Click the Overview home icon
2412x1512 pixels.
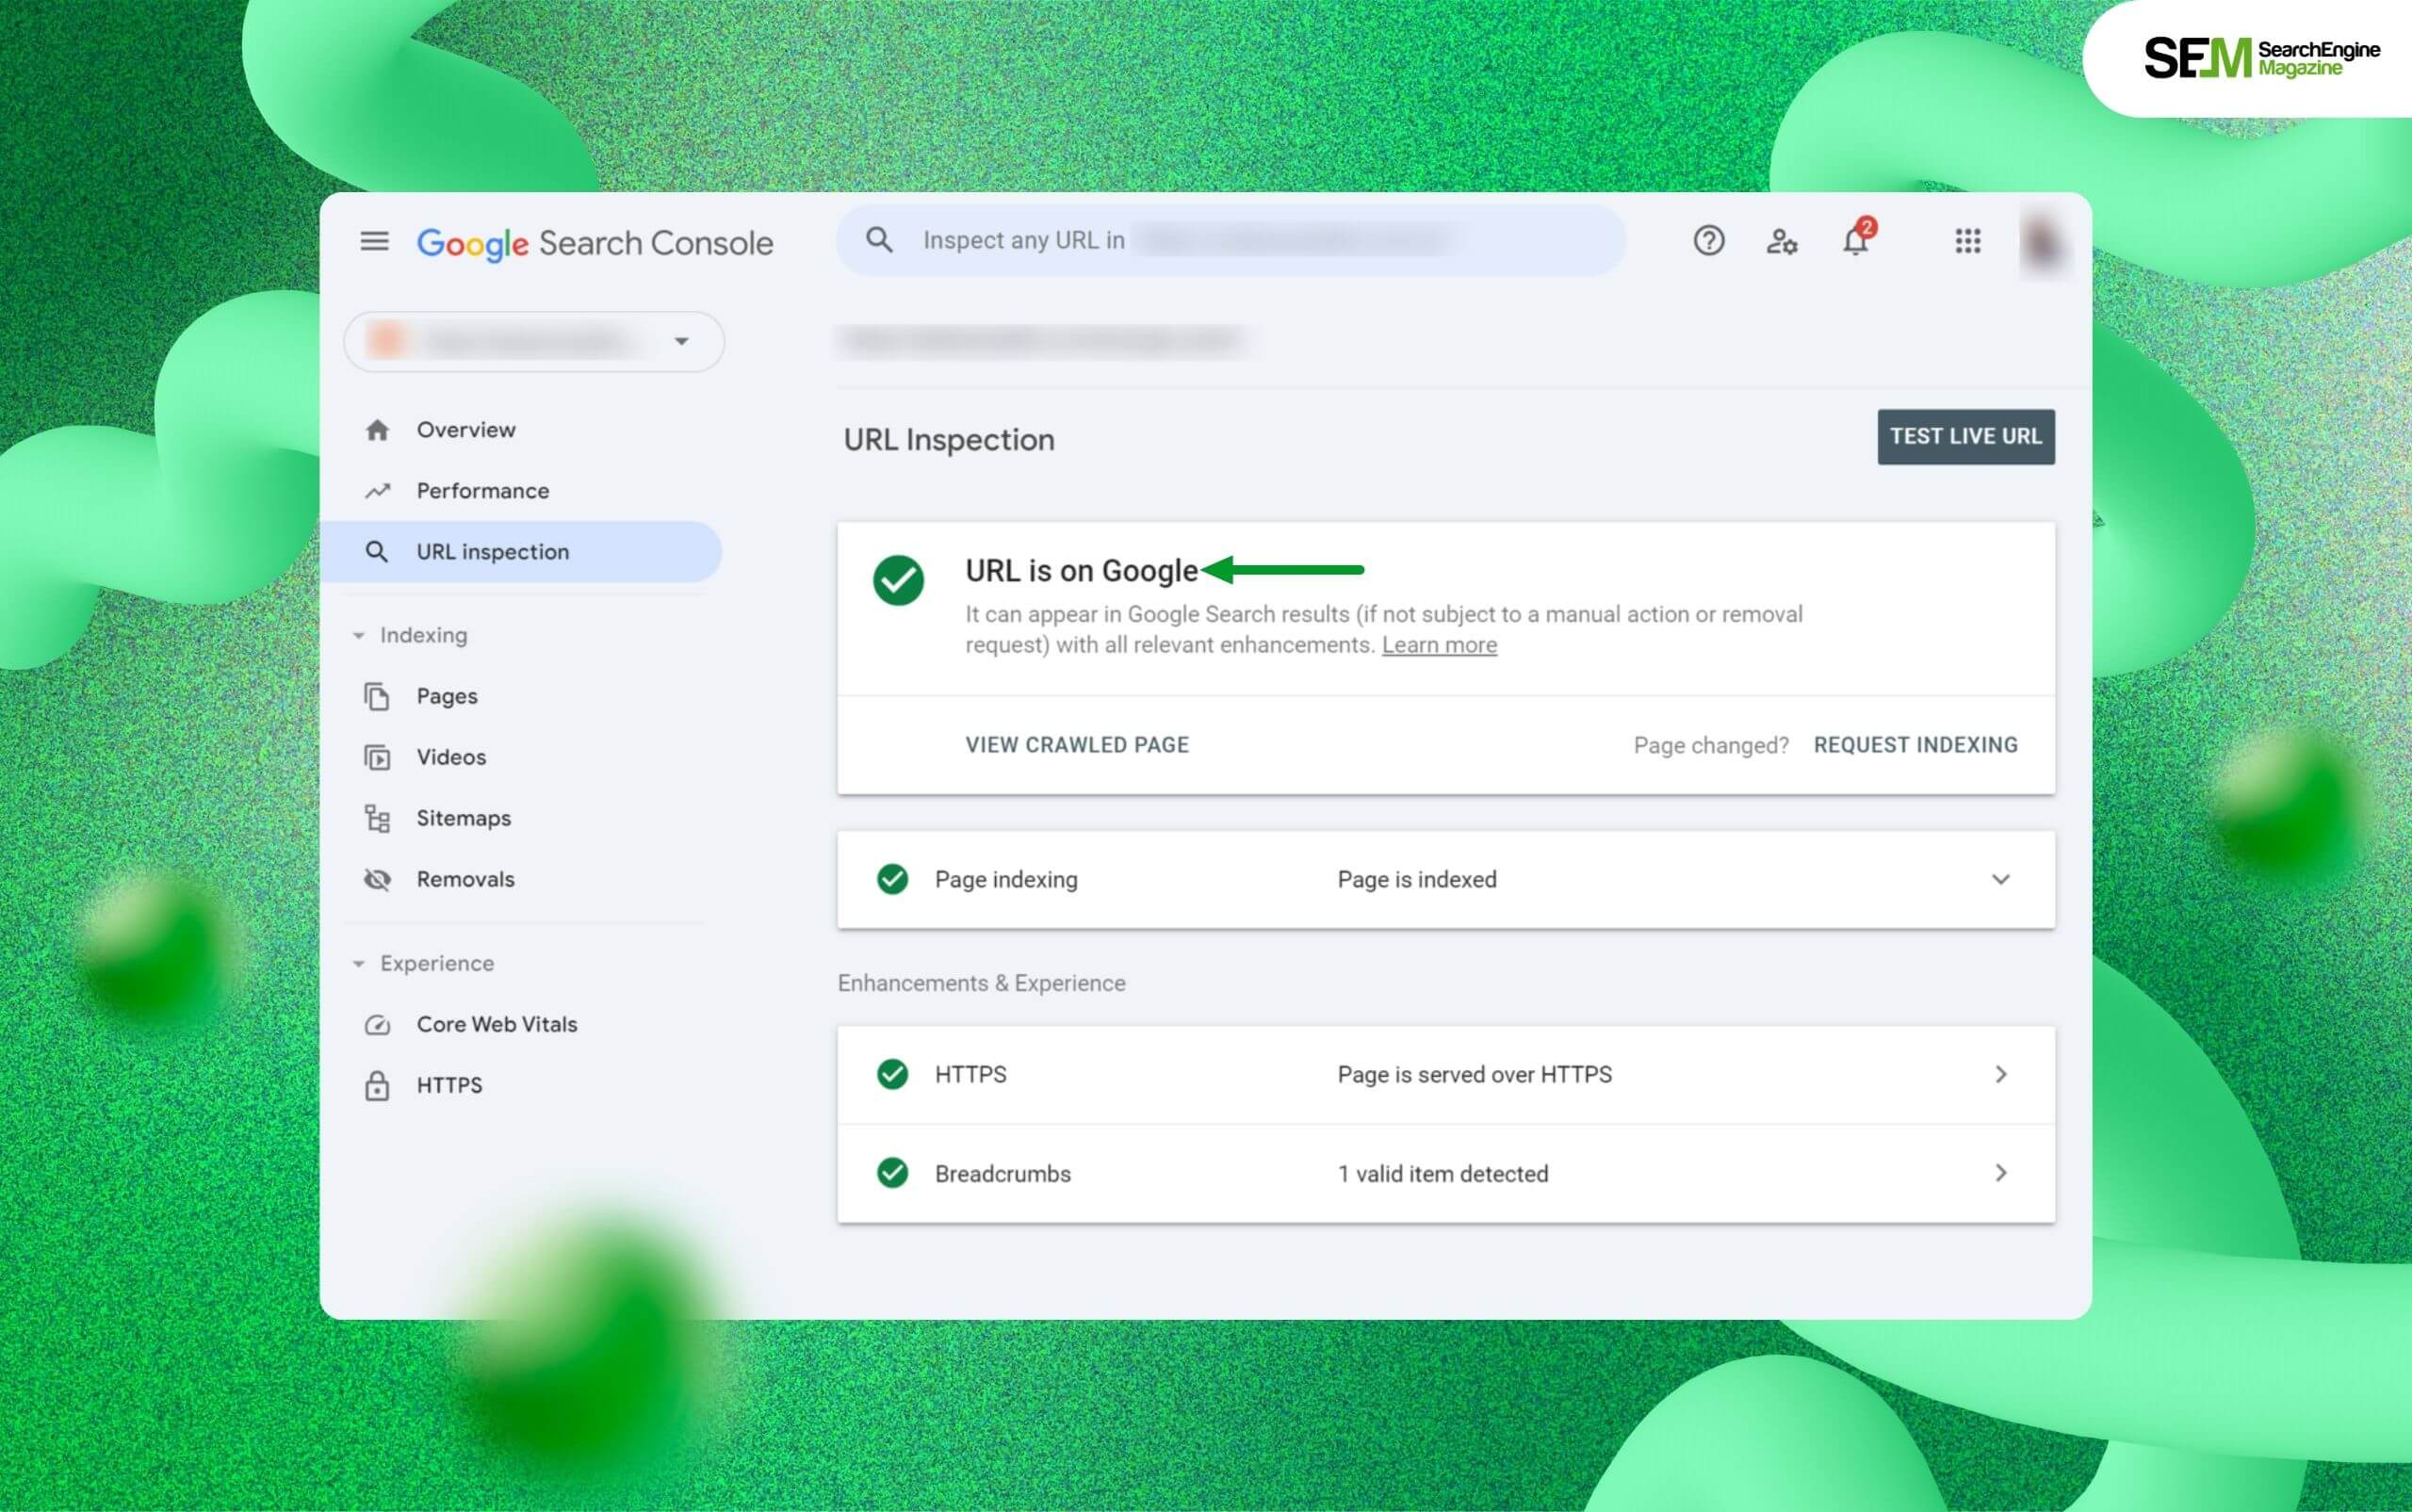[x=377, y=430]
